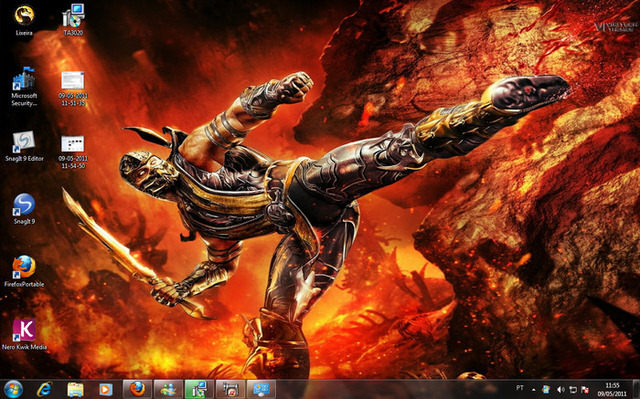Open Windows Explorer folder on taskbar

tap(75, 389)
